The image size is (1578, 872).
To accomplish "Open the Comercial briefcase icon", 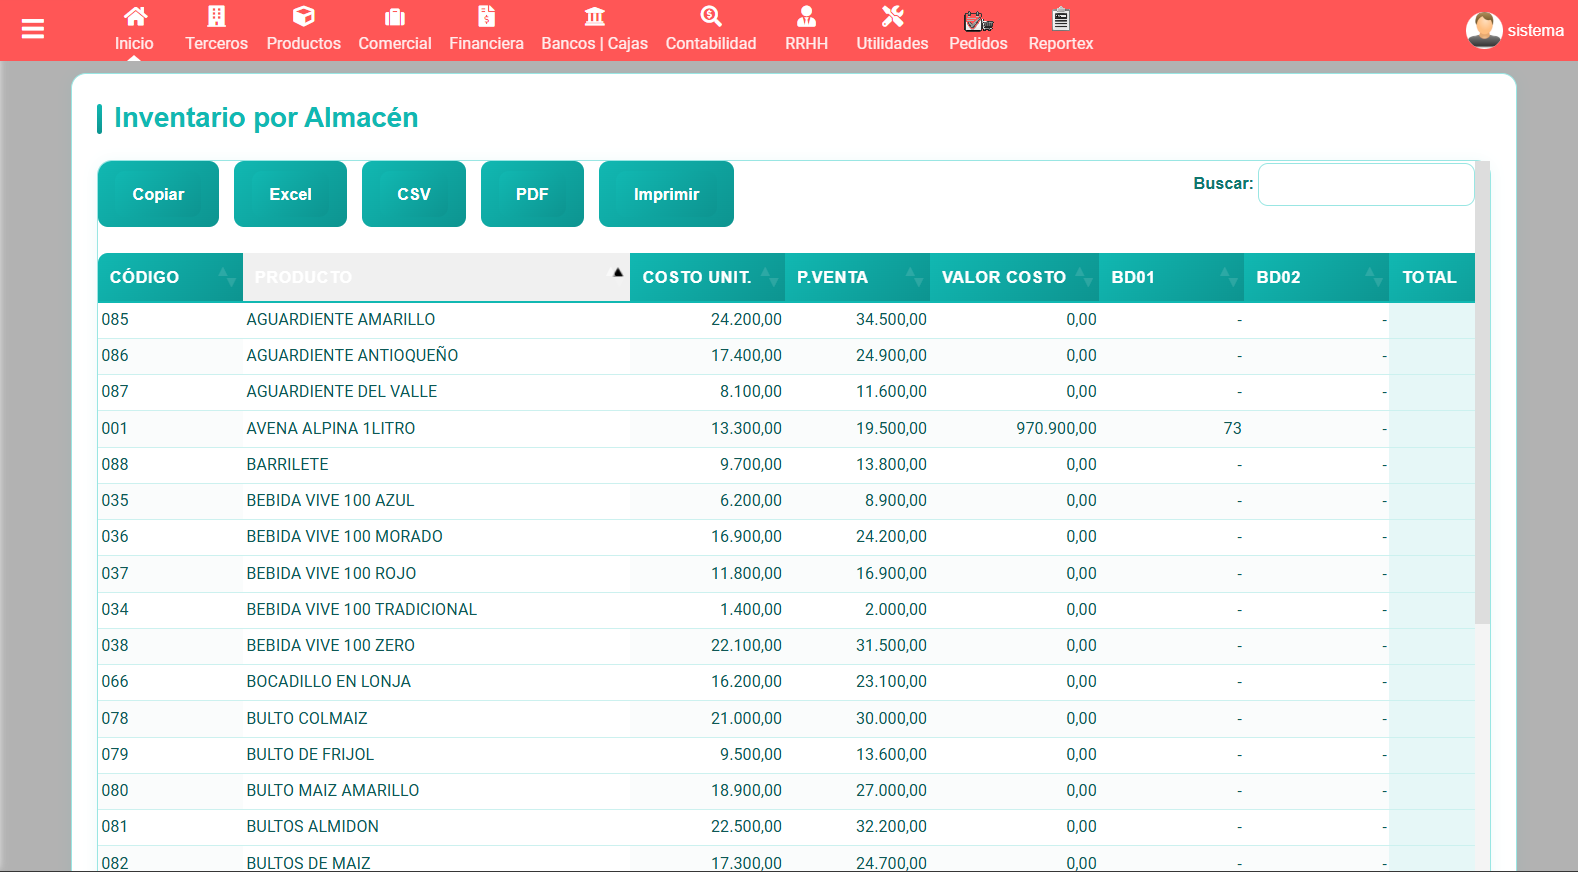I will coord(395,17).
